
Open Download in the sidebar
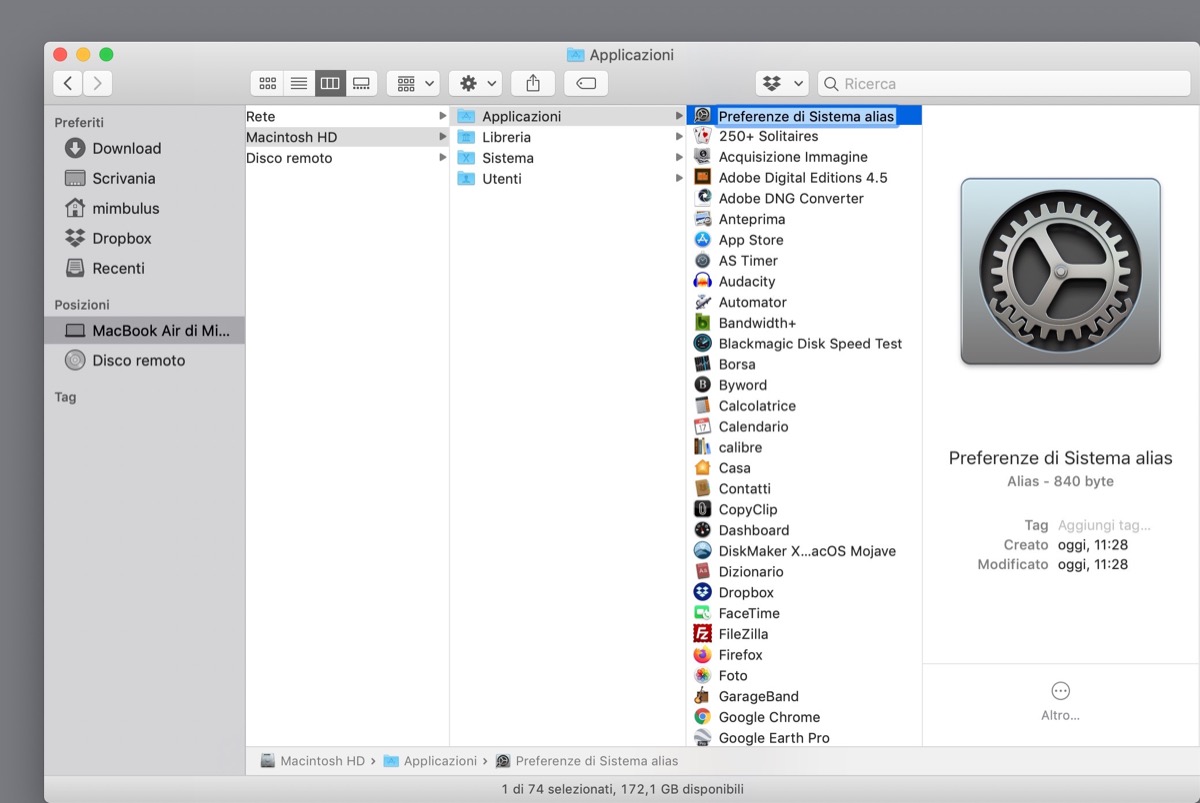coord(126,148)
